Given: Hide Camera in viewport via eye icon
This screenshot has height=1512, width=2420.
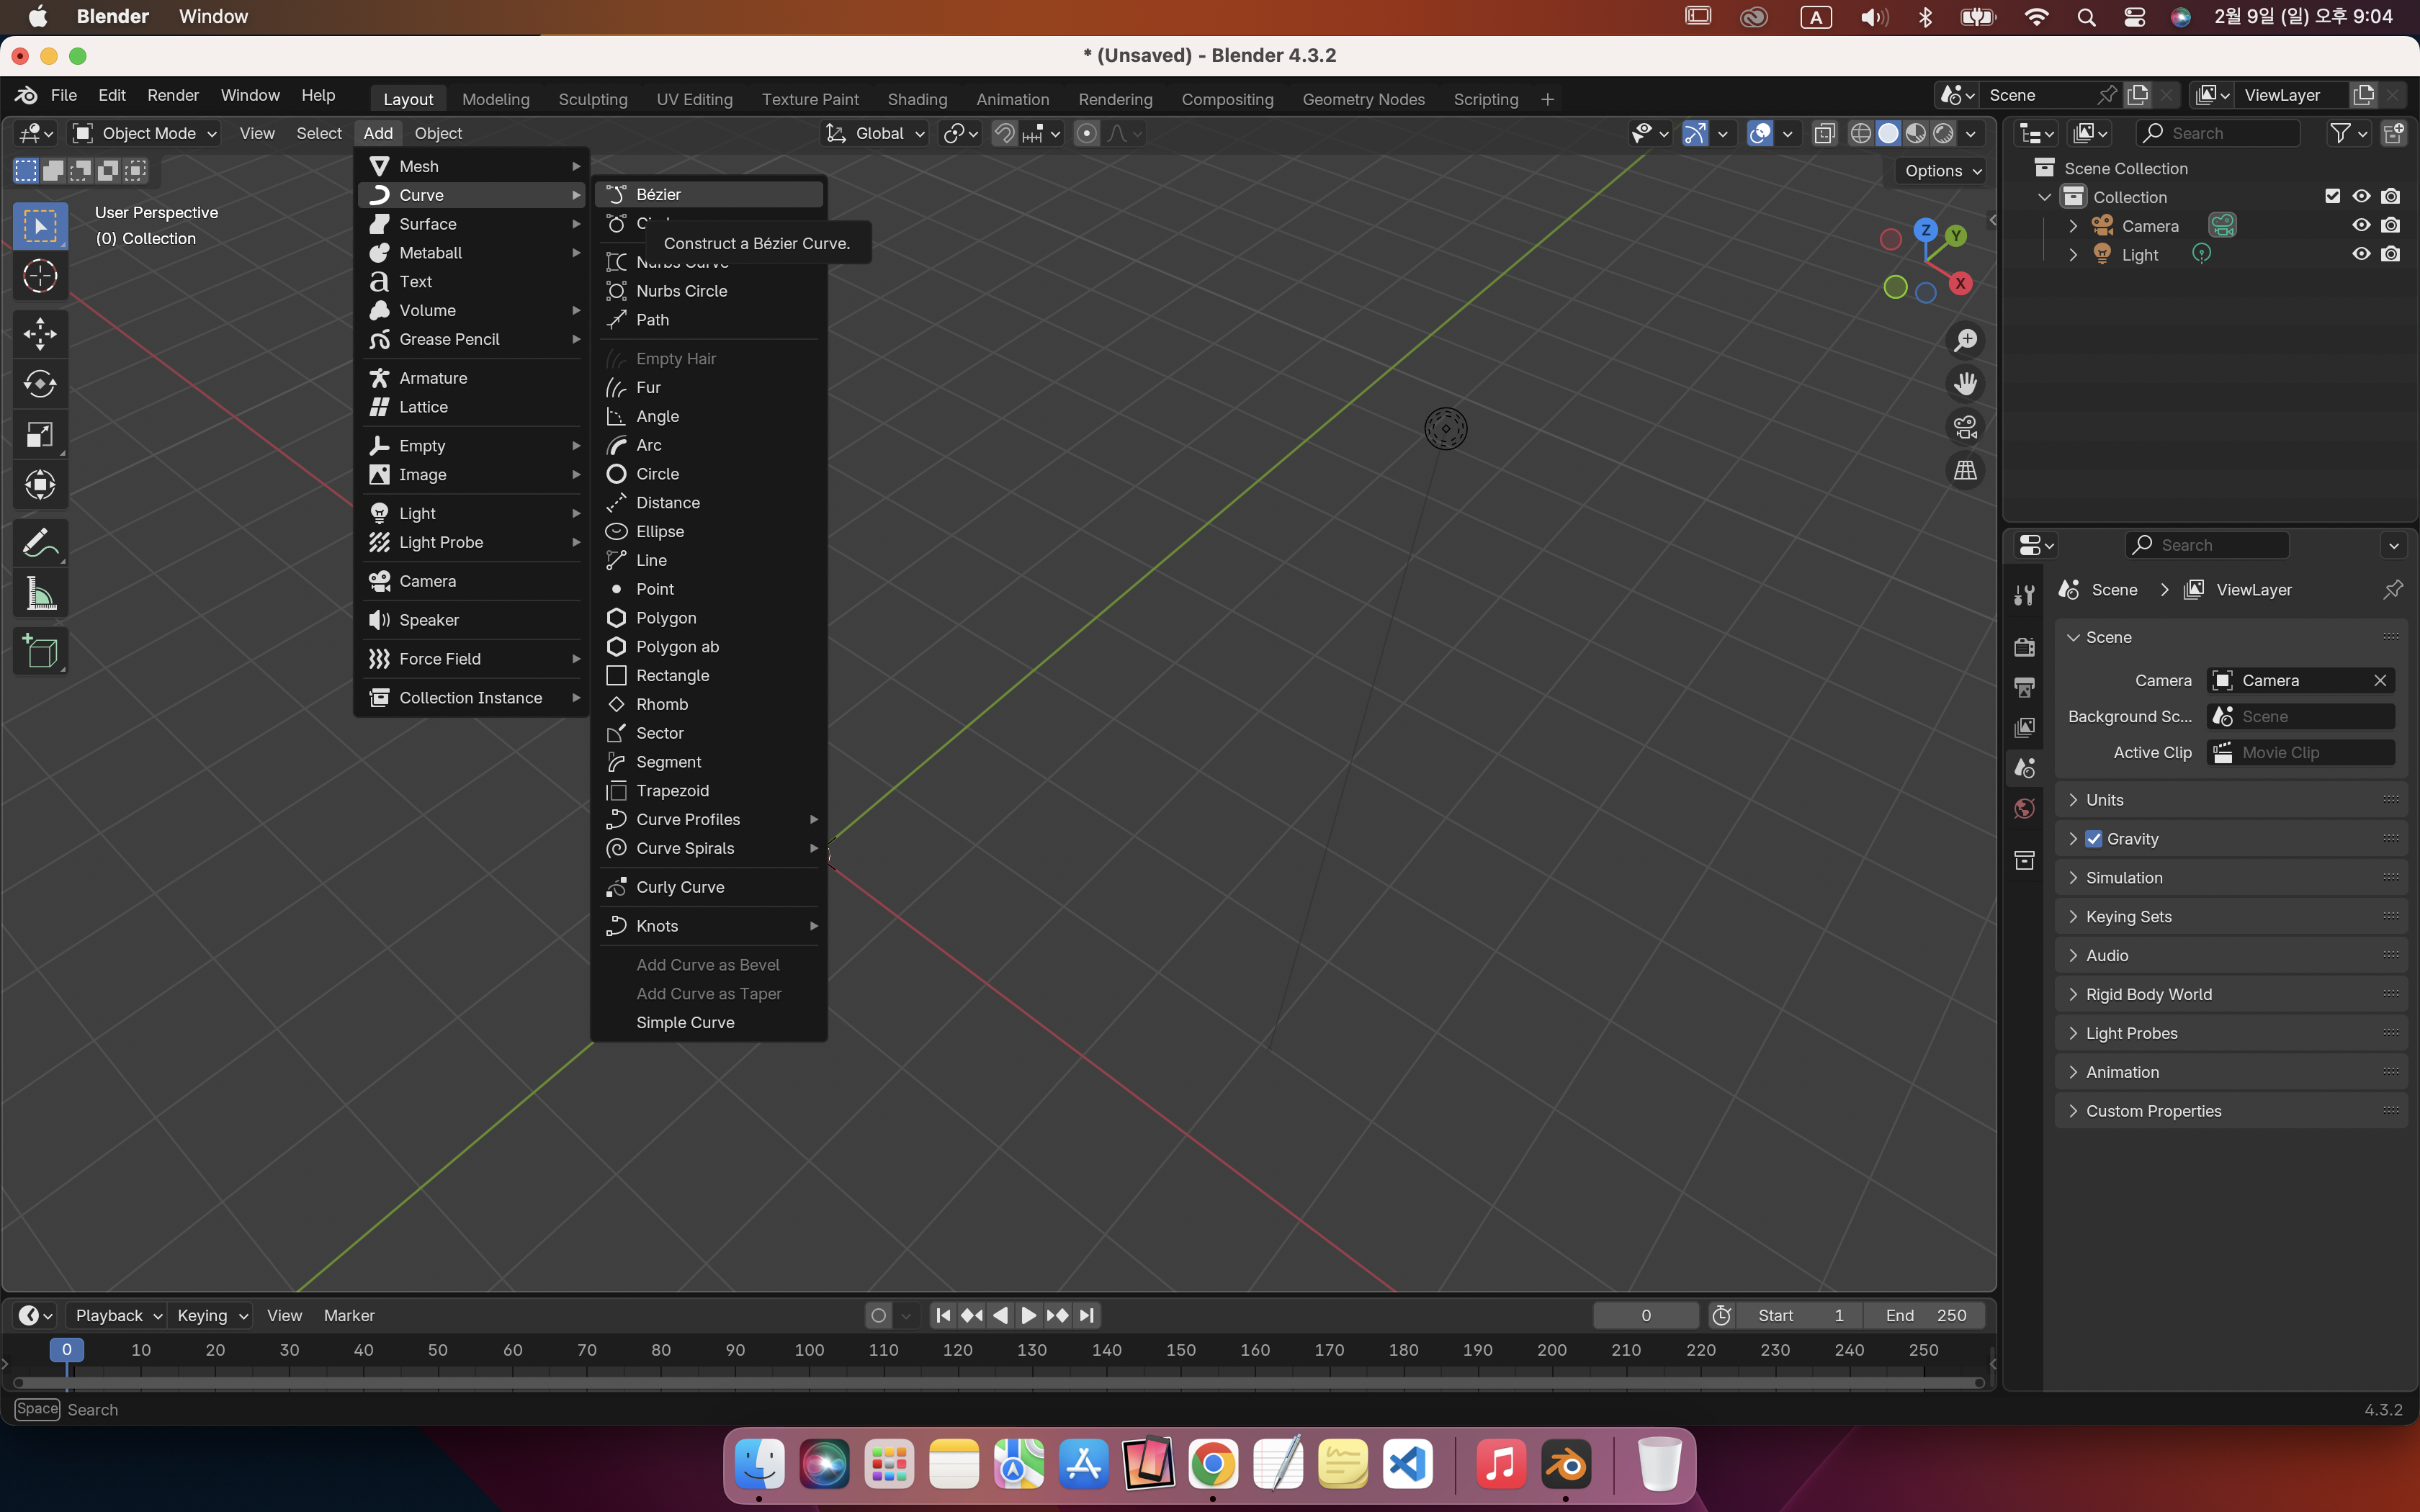Looking at the screenshot, I should pyautogui.click(x=2361, y=225).
